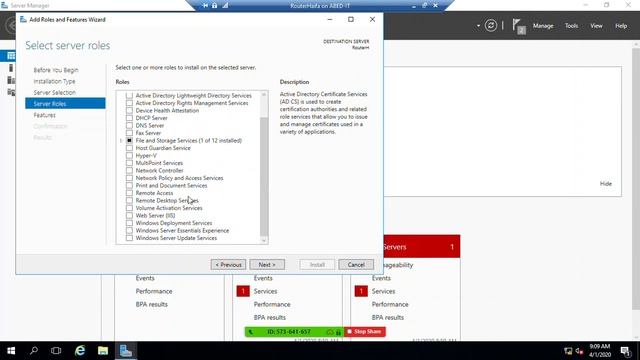Click the pin icon on remote session bar
Screen dimensions: 640x360
coord(205,5)
